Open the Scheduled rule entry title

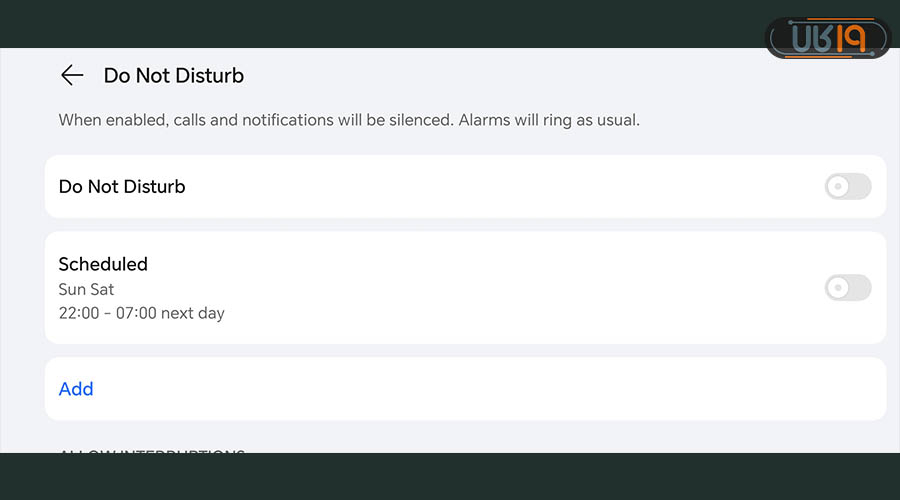[103, 264]
